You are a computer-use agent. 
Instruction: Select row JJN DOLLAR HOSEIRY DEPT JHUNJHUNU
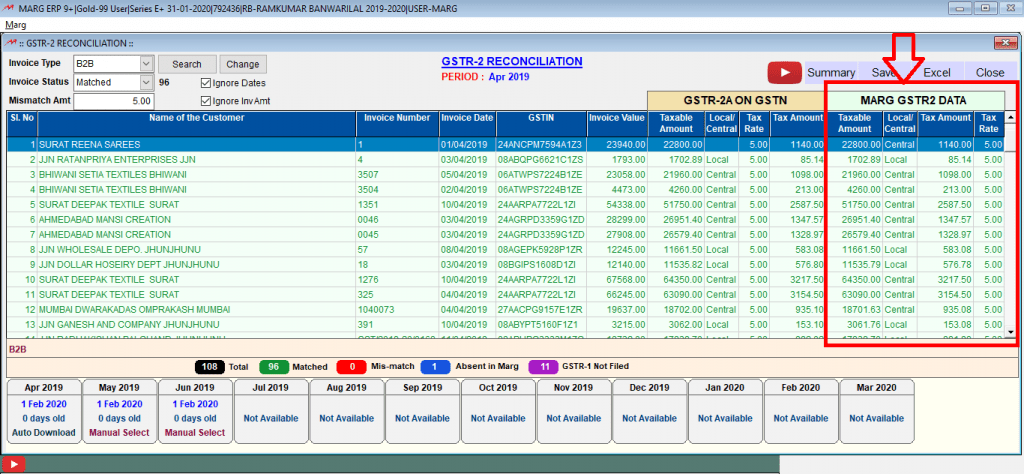tap(505, 264)
